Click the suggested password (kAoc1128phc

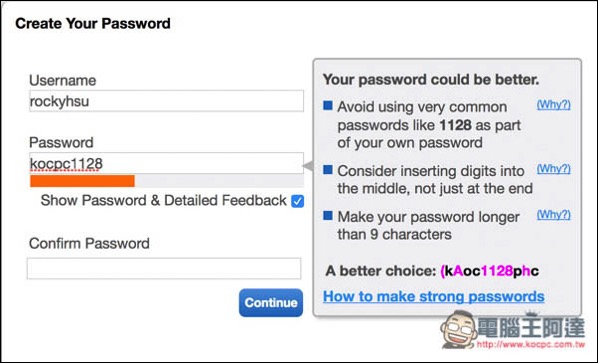click(490, 271)
